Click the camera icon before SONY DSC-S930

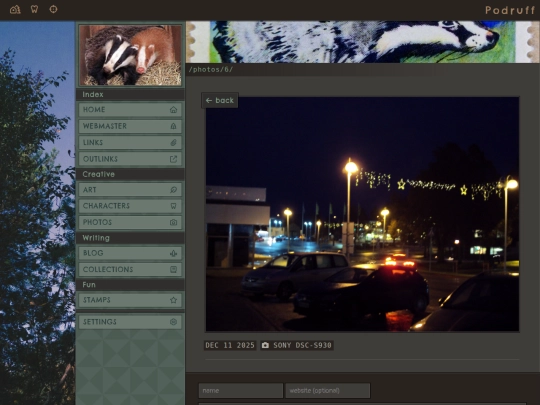pyautogui.click(x=265, y=345)
